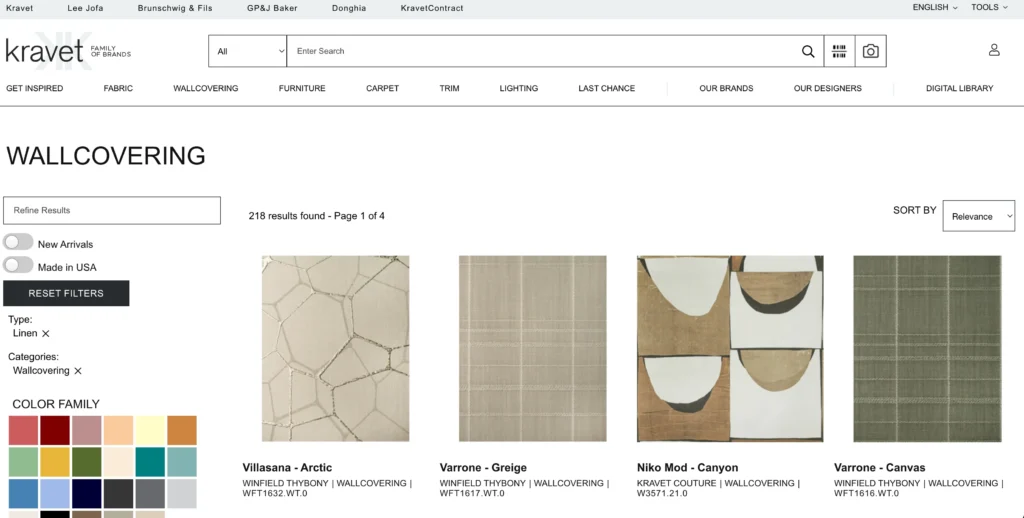Select the light green color swatch
The height and width of the screenshot is (518, 1024).
[24, 462]
